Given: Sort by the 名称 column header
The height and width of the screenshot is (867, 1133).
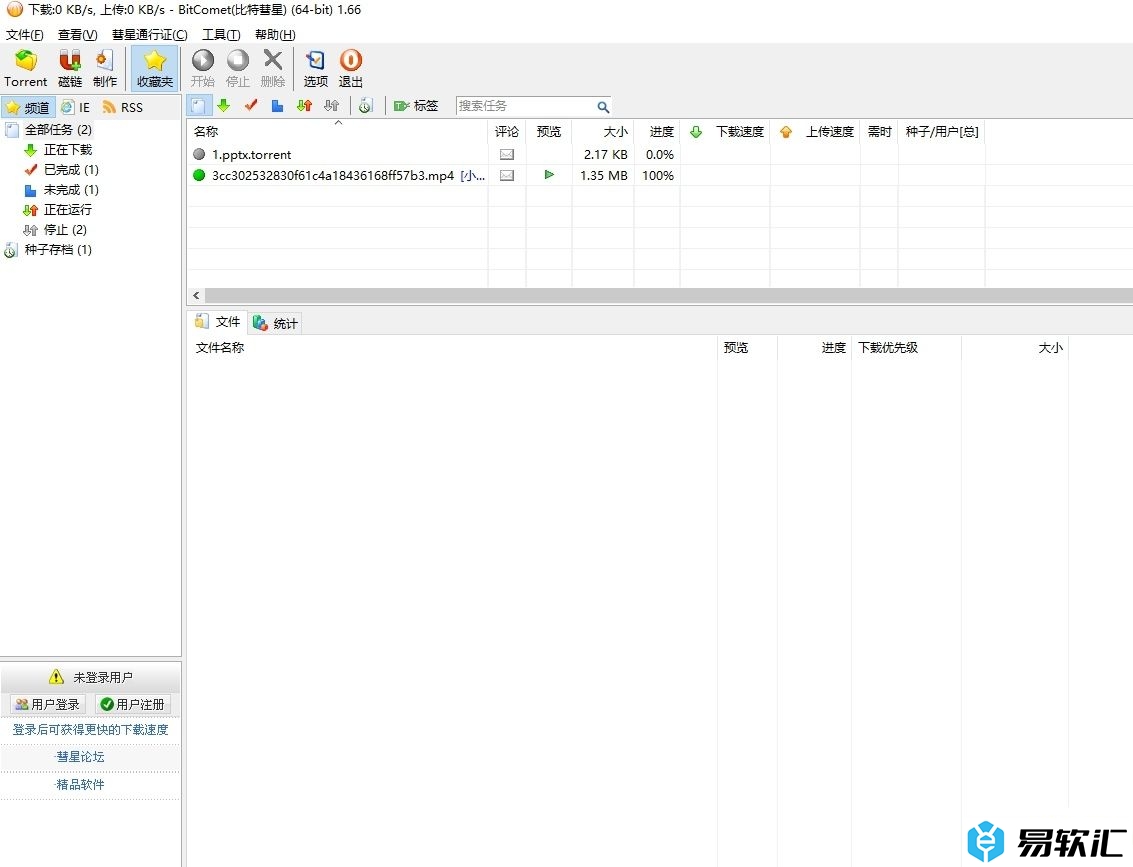Looking at the screenshot, I should (x=337, y=131).
